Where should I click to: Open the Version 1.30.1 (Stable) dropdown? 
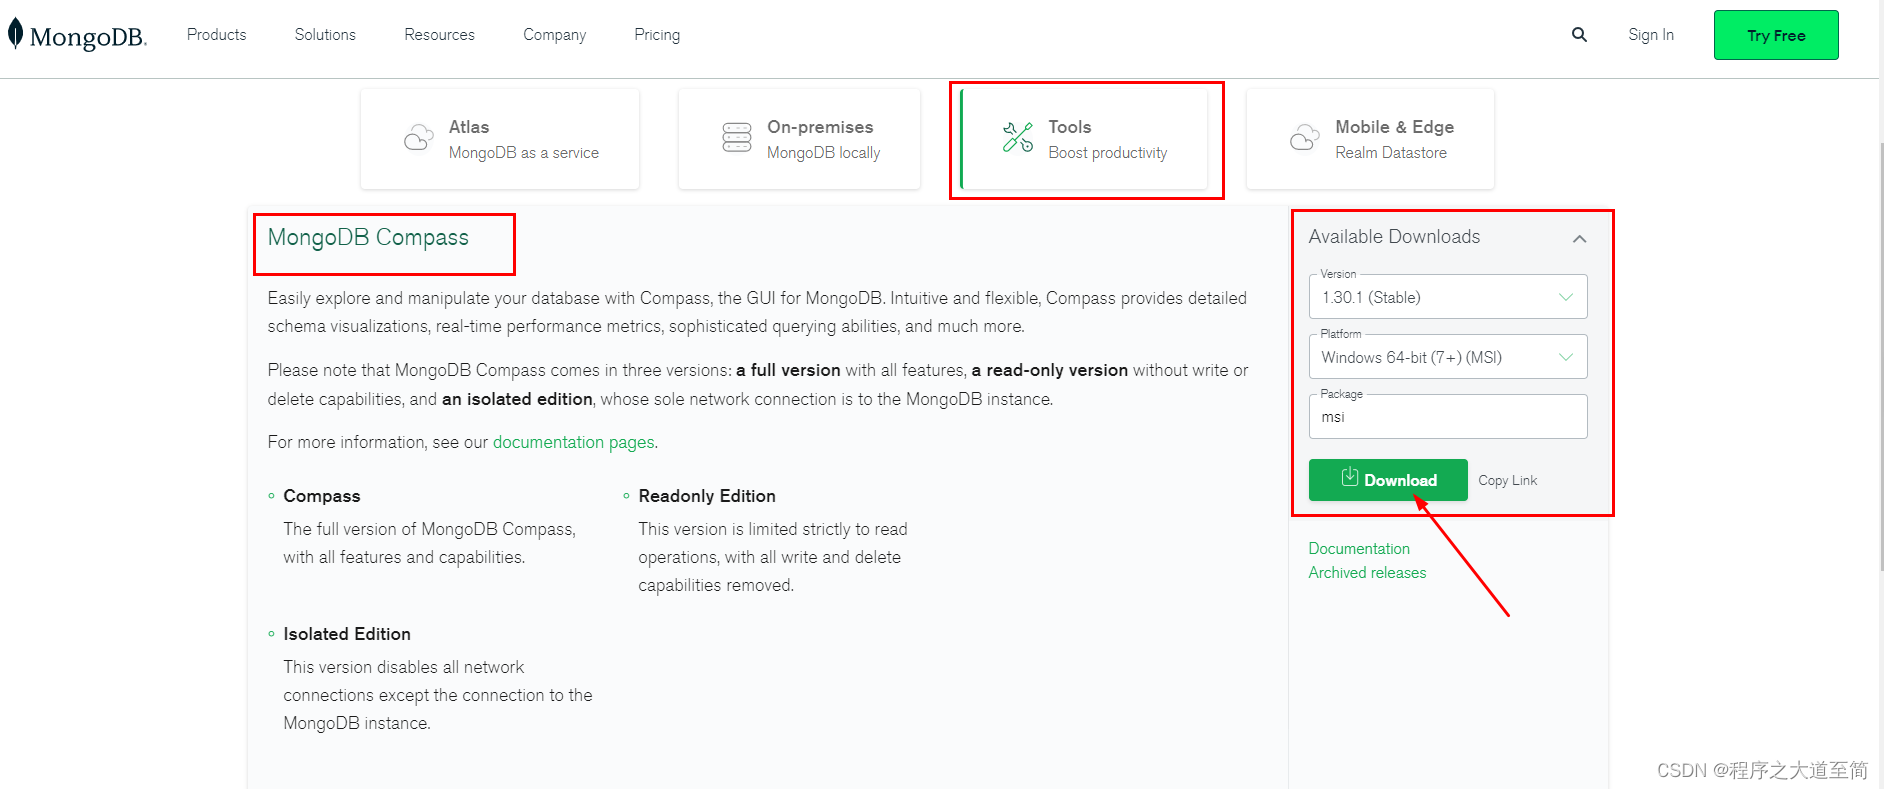click(1448, 297)
